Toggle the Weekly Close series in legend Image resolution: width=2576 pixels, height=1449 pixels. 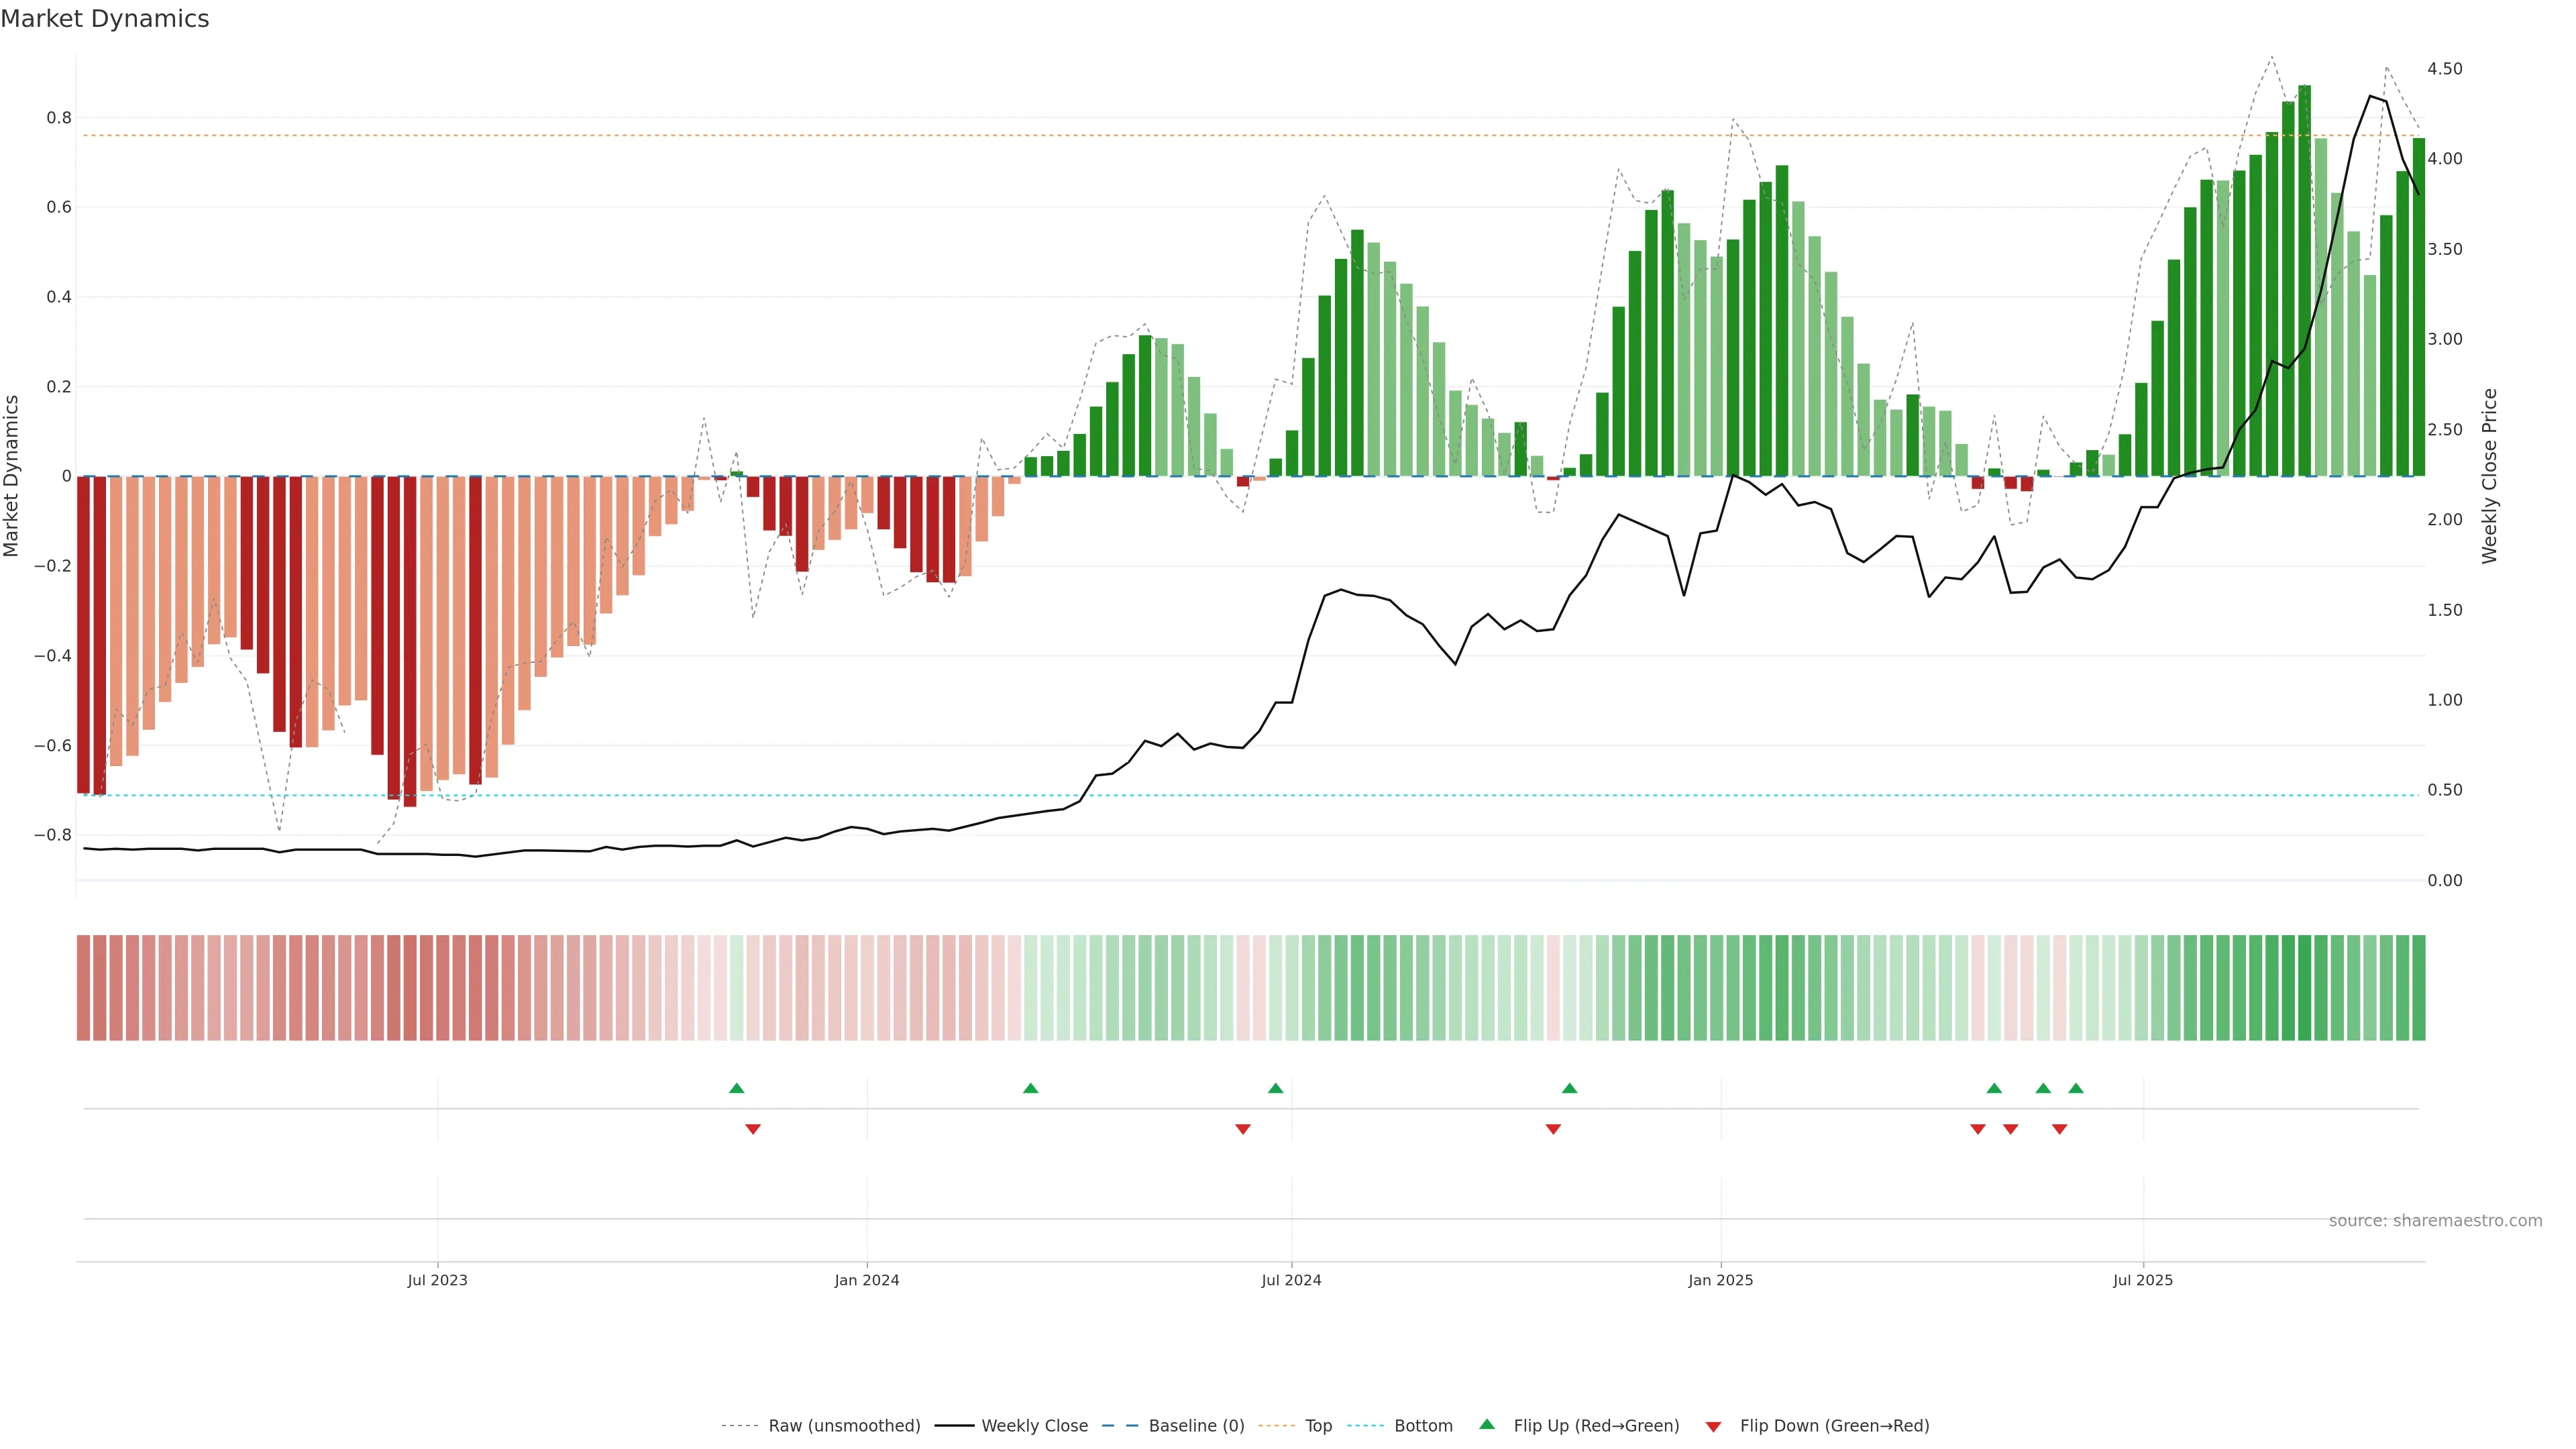pyautogui.click(x=1034, y=1426)
